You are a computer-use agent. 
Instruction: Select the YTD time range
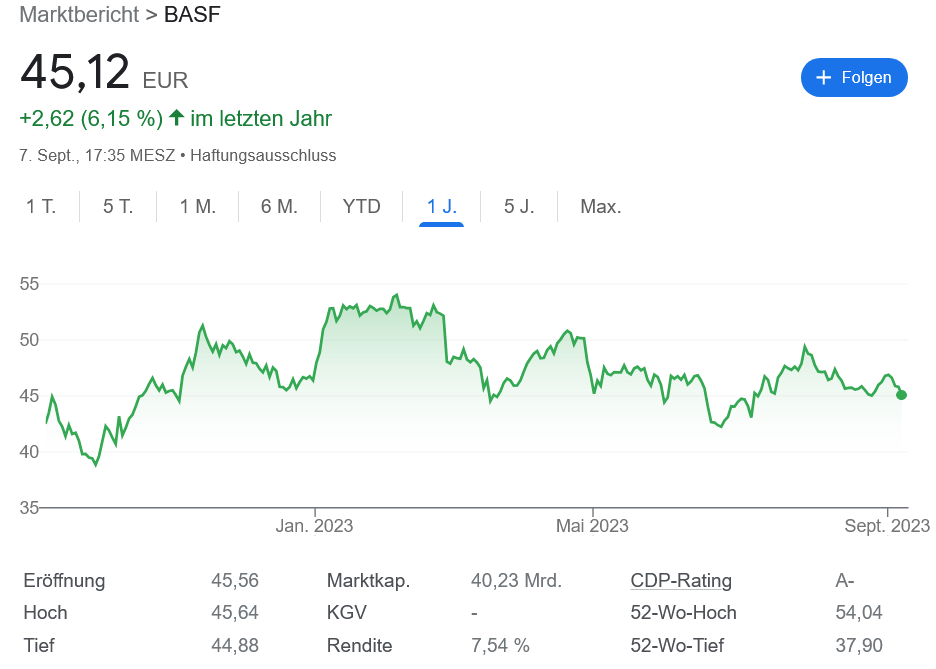[x=361, y=206]
